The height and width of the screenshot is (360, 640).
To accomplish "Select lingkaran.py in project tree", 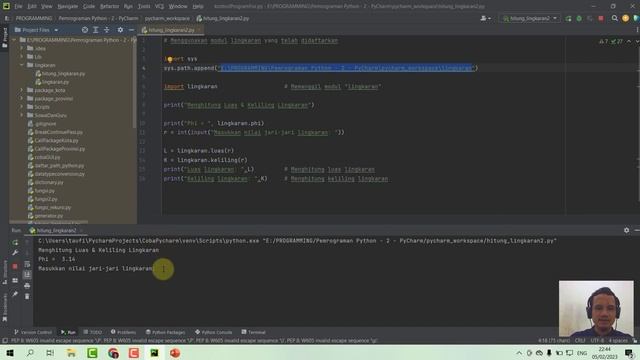I will pos(52,82).
